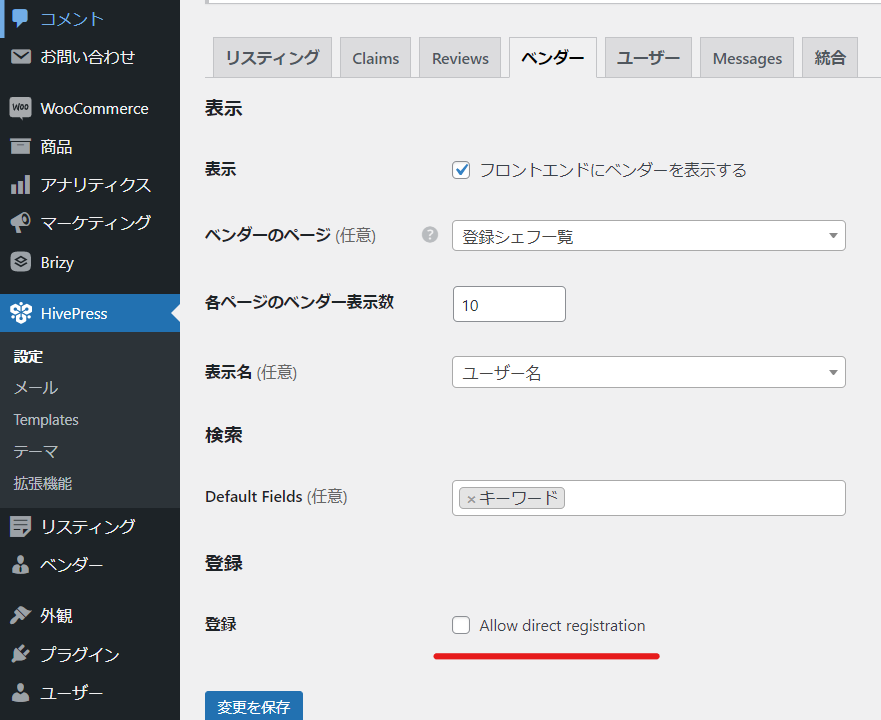This screenshot has height=720, width=881.
Task: Open the HivePress menu icon
Action: click(x=20, y=313)
